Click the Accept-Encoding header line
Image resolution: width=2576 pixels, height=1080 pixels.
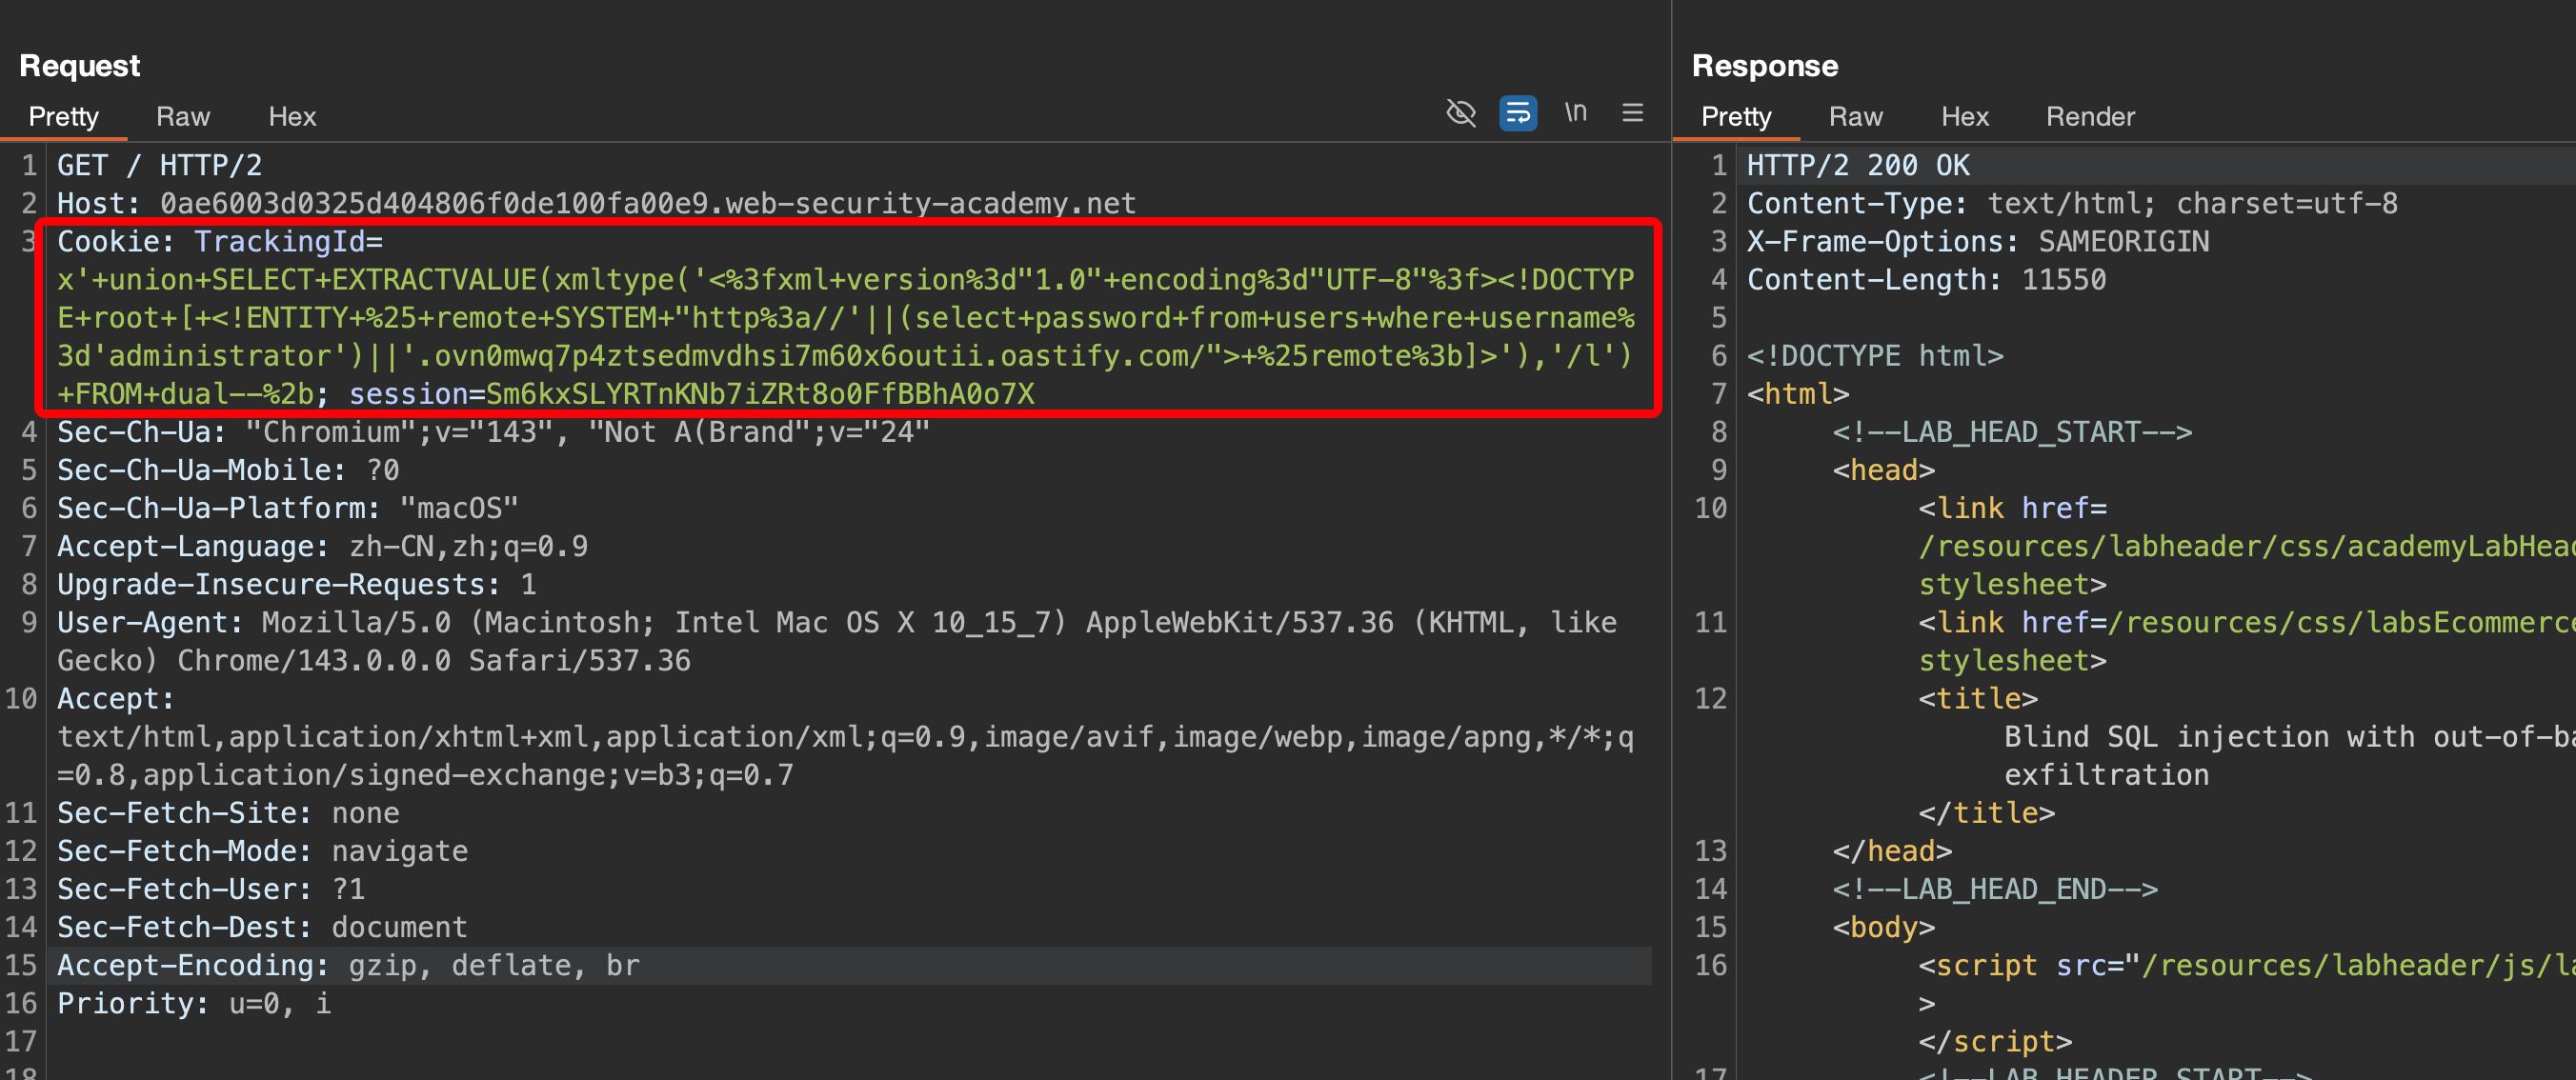click(x=348, y=966)
